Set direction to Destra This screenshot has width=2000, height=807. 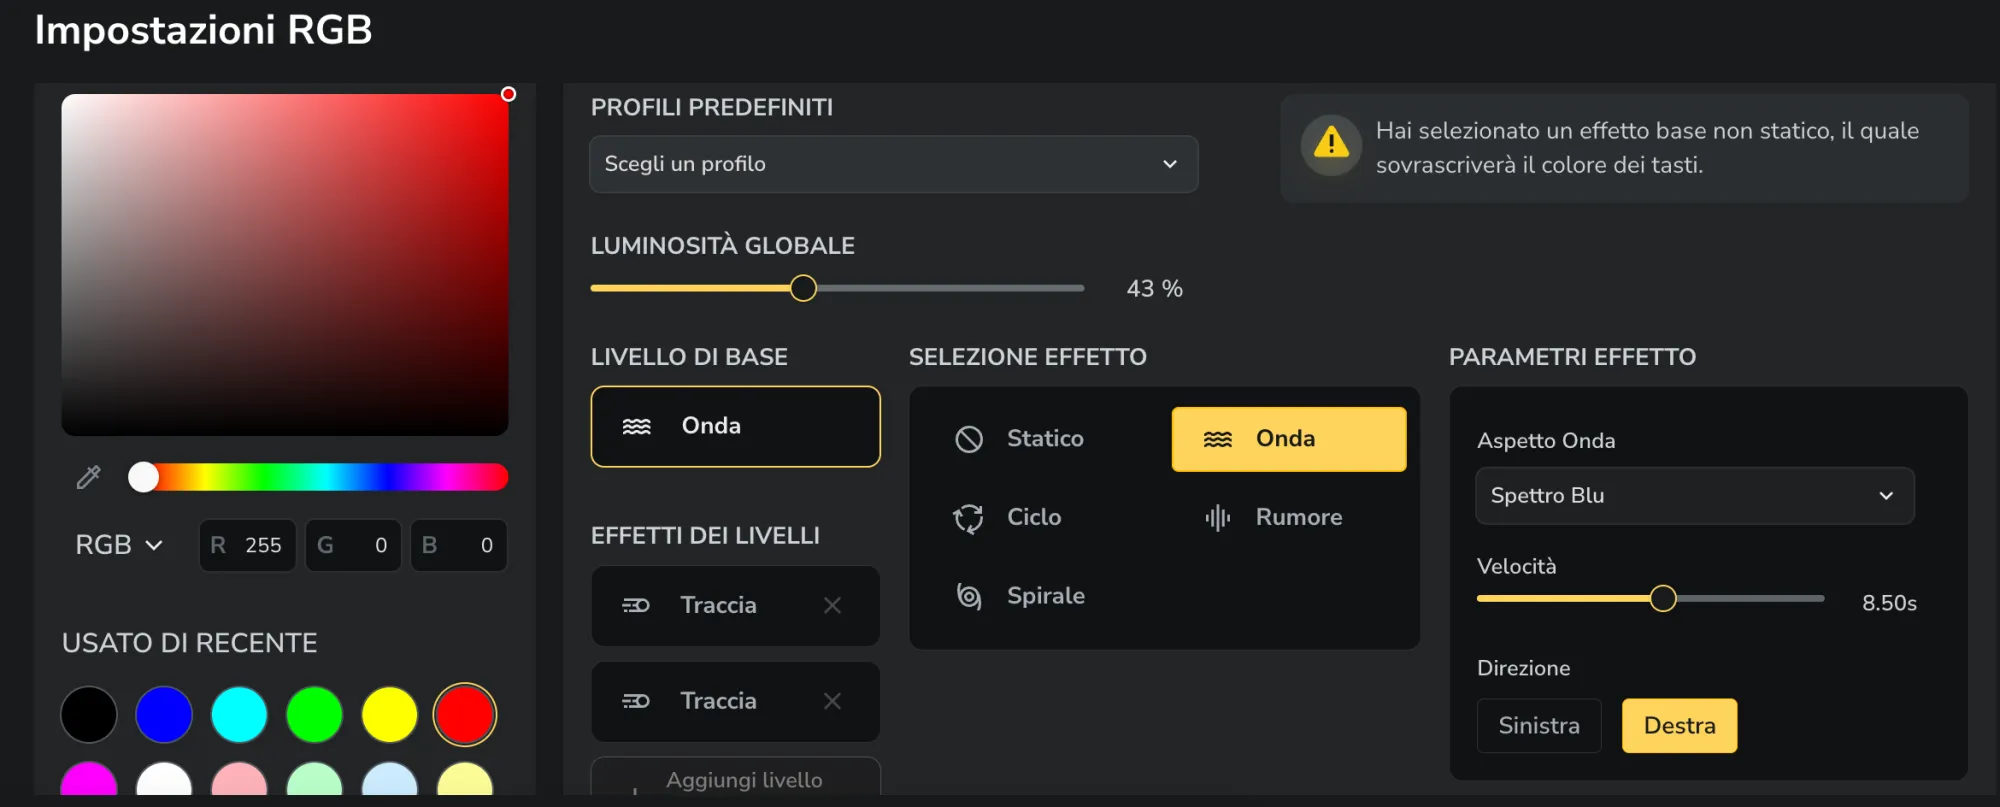[x=1679, y=726]
